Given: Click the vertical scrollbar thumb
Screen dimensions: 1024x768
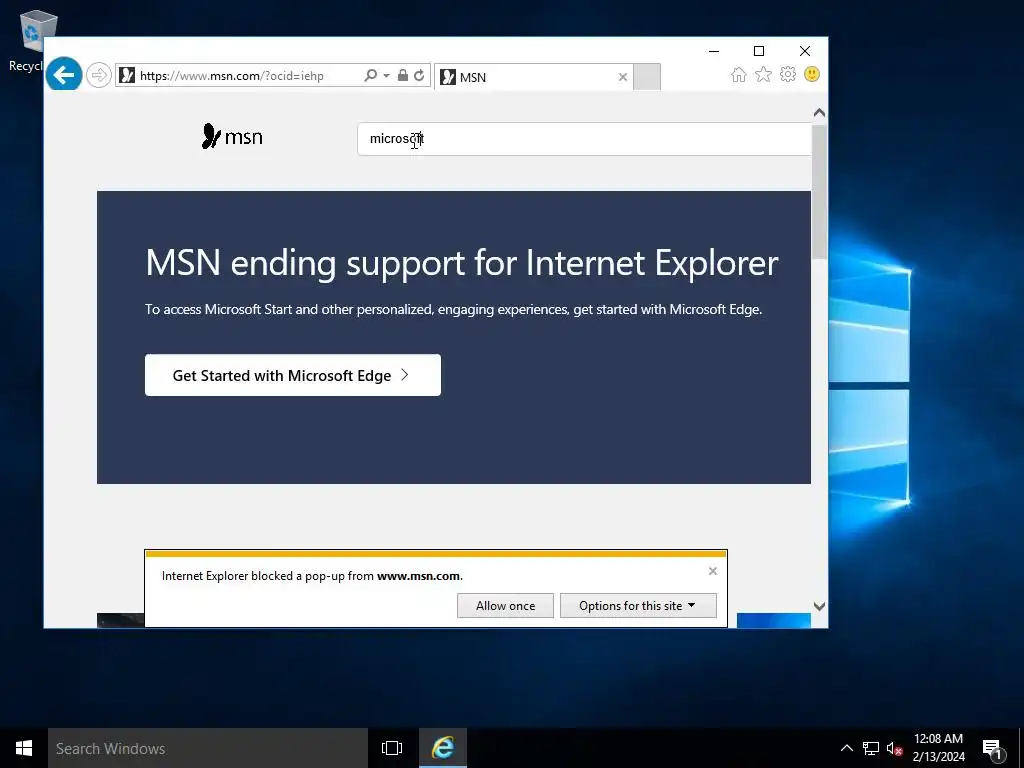Looking at the screenshot, I should (820, 191).
